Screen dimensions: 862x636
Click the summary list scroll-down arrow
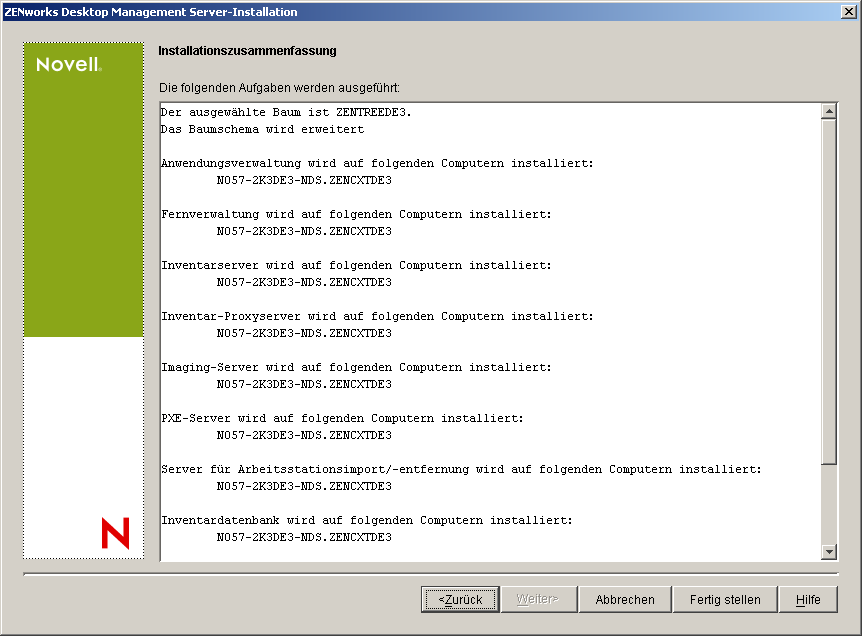828,551
